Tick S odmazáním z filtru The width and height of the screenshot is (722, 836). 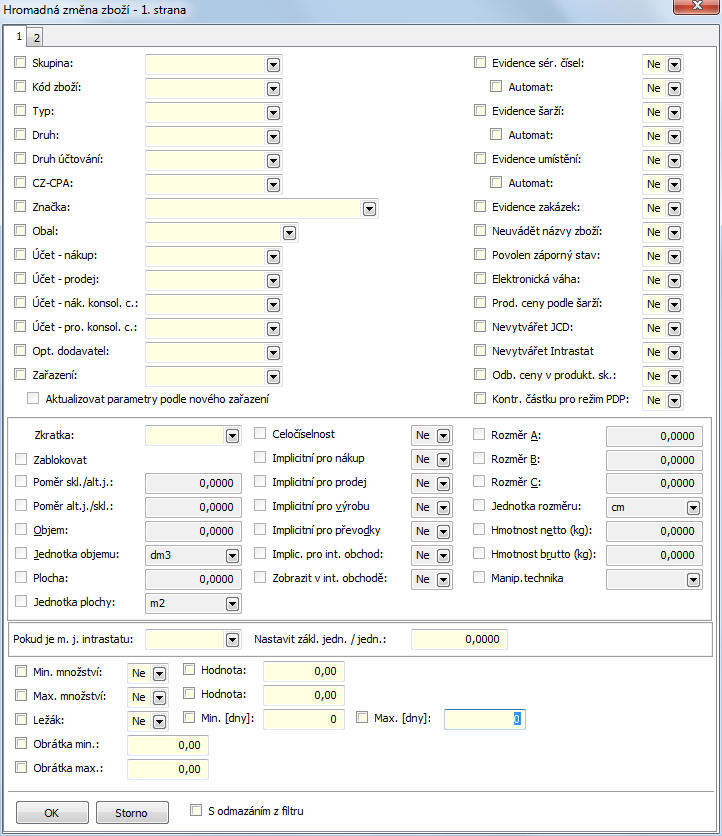pyautogui.click(x=196, y=810)
